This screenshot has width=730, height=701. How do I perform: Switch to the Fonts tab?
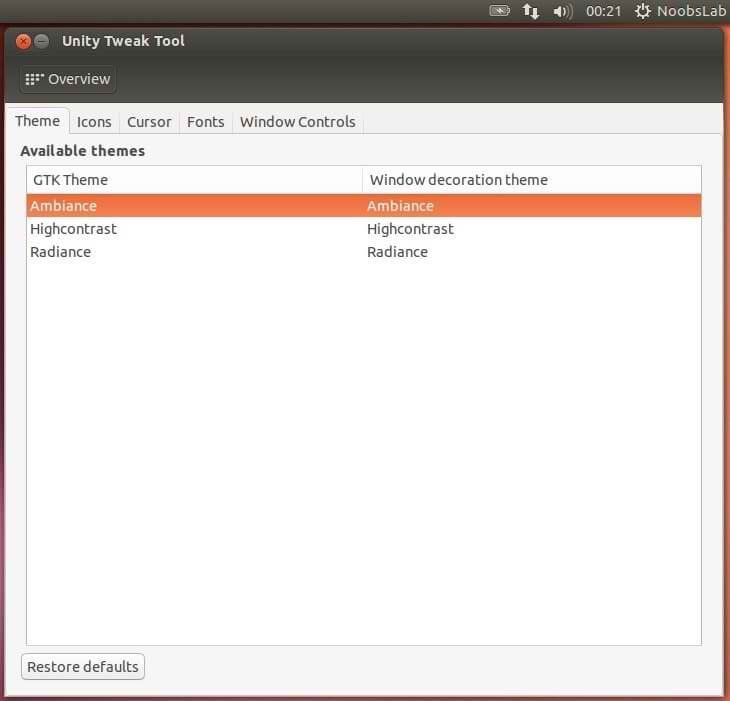[x=205, y=122]
